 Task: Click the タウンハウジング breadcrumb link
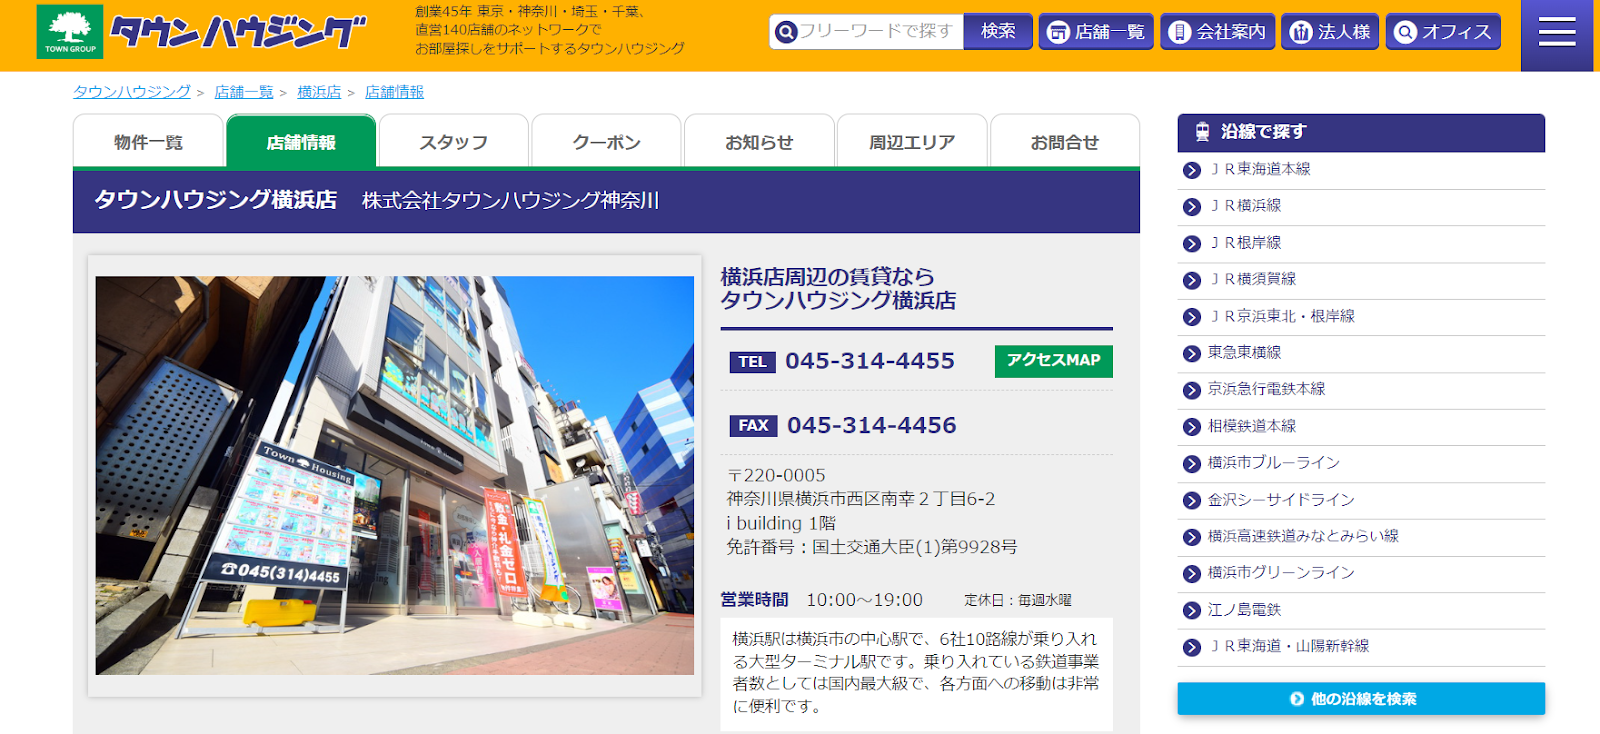click(132, 92)
